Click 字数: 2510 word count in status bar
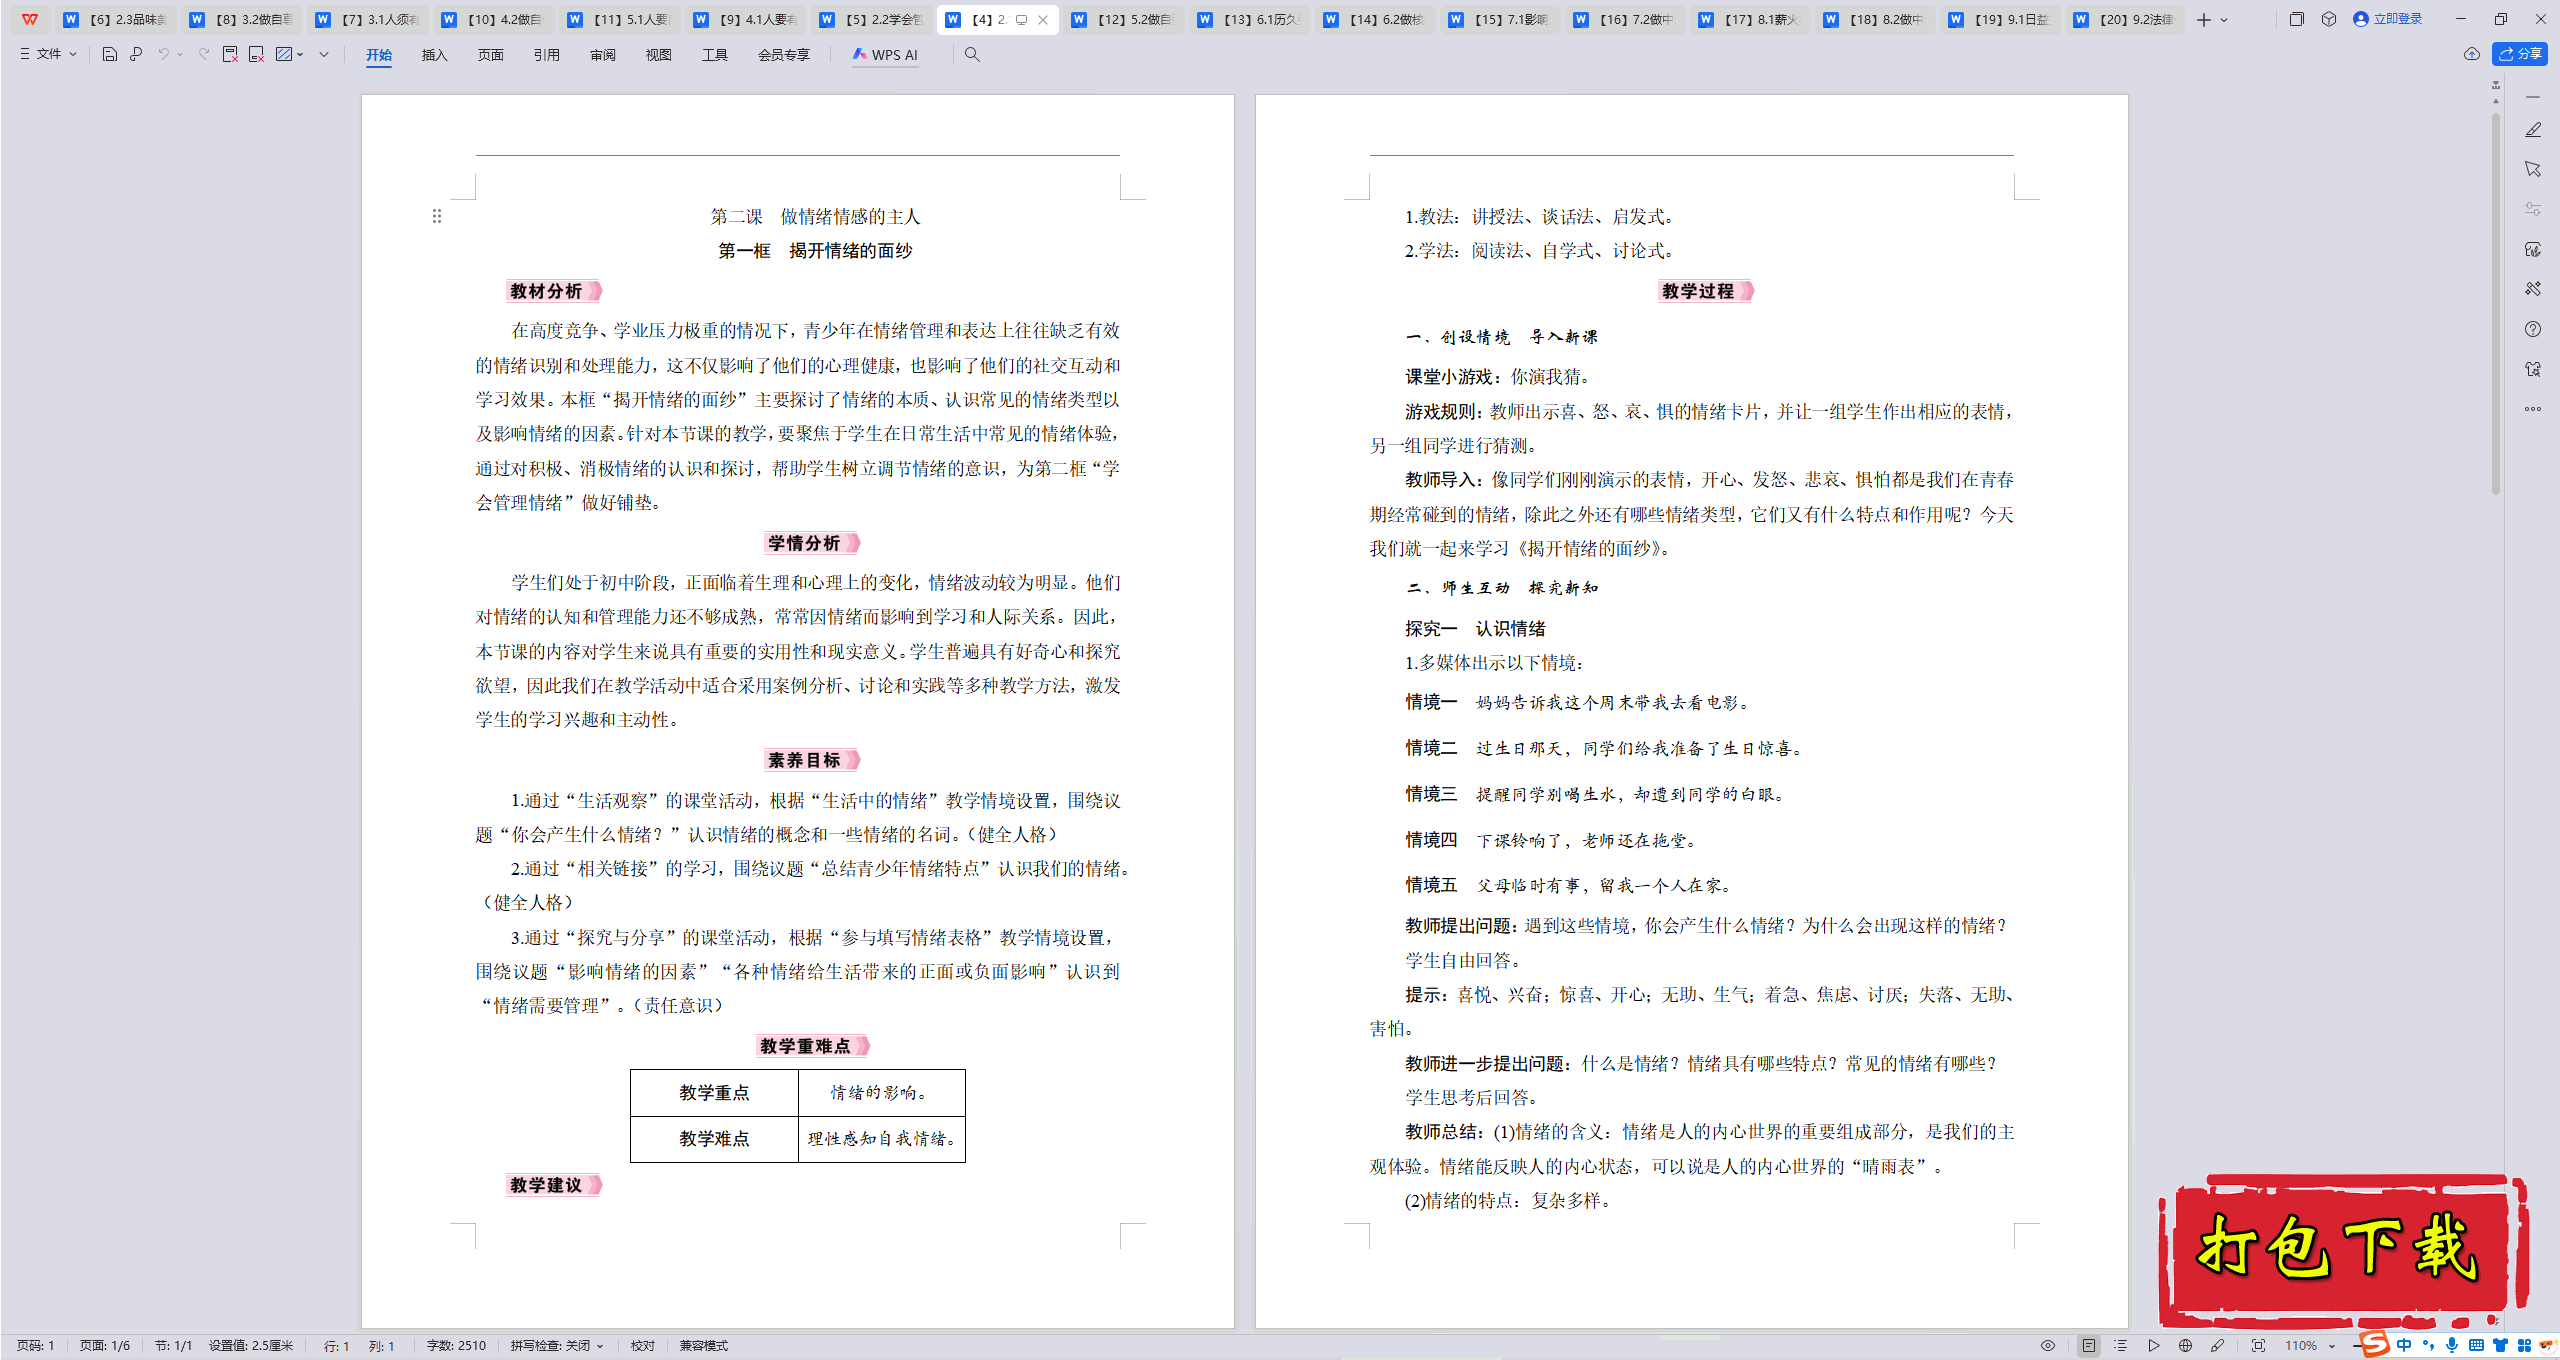2560x1360 pixels. [x=456, y=1346]
